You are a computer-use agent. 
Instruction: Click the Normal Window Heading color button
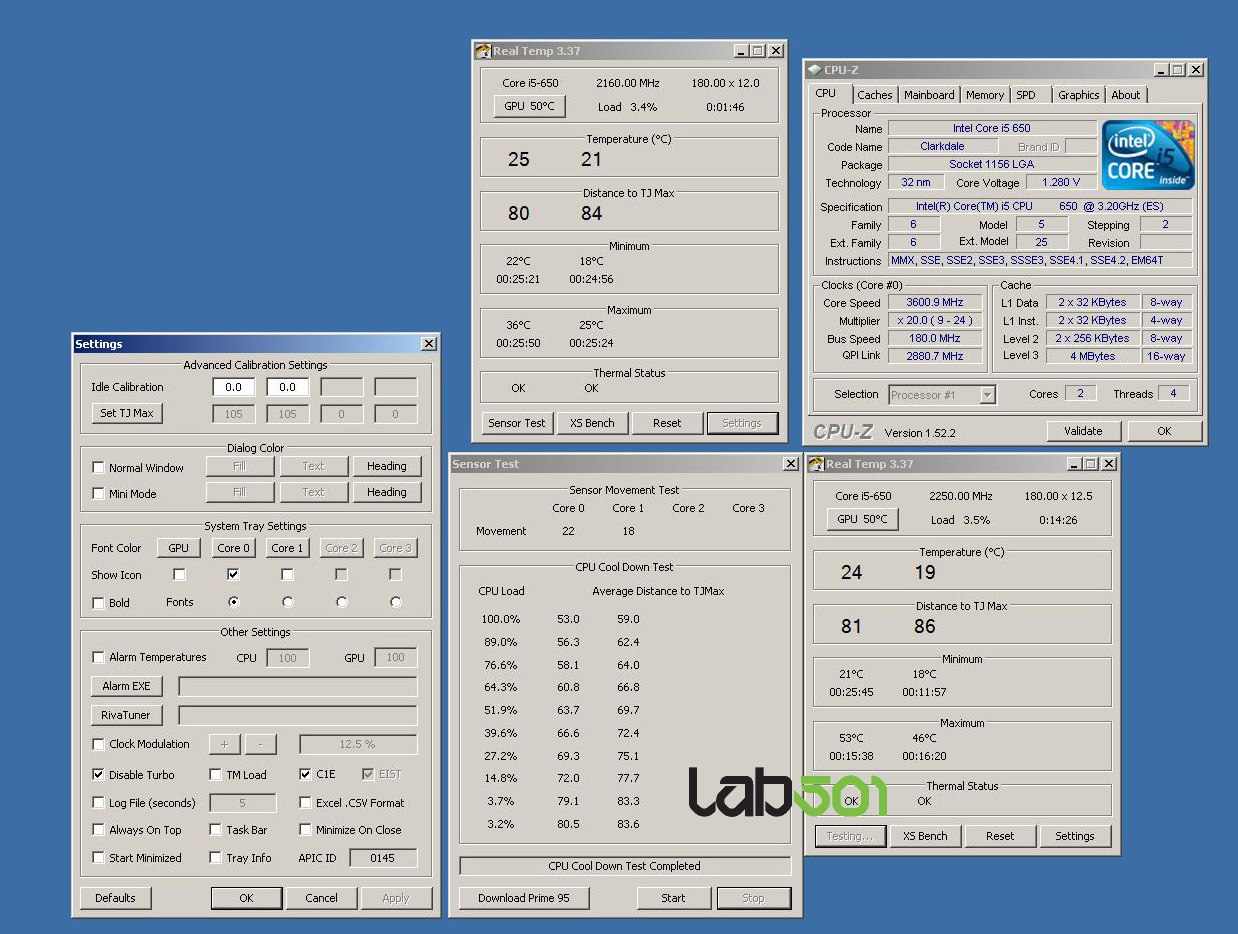(x=386, y=466)
